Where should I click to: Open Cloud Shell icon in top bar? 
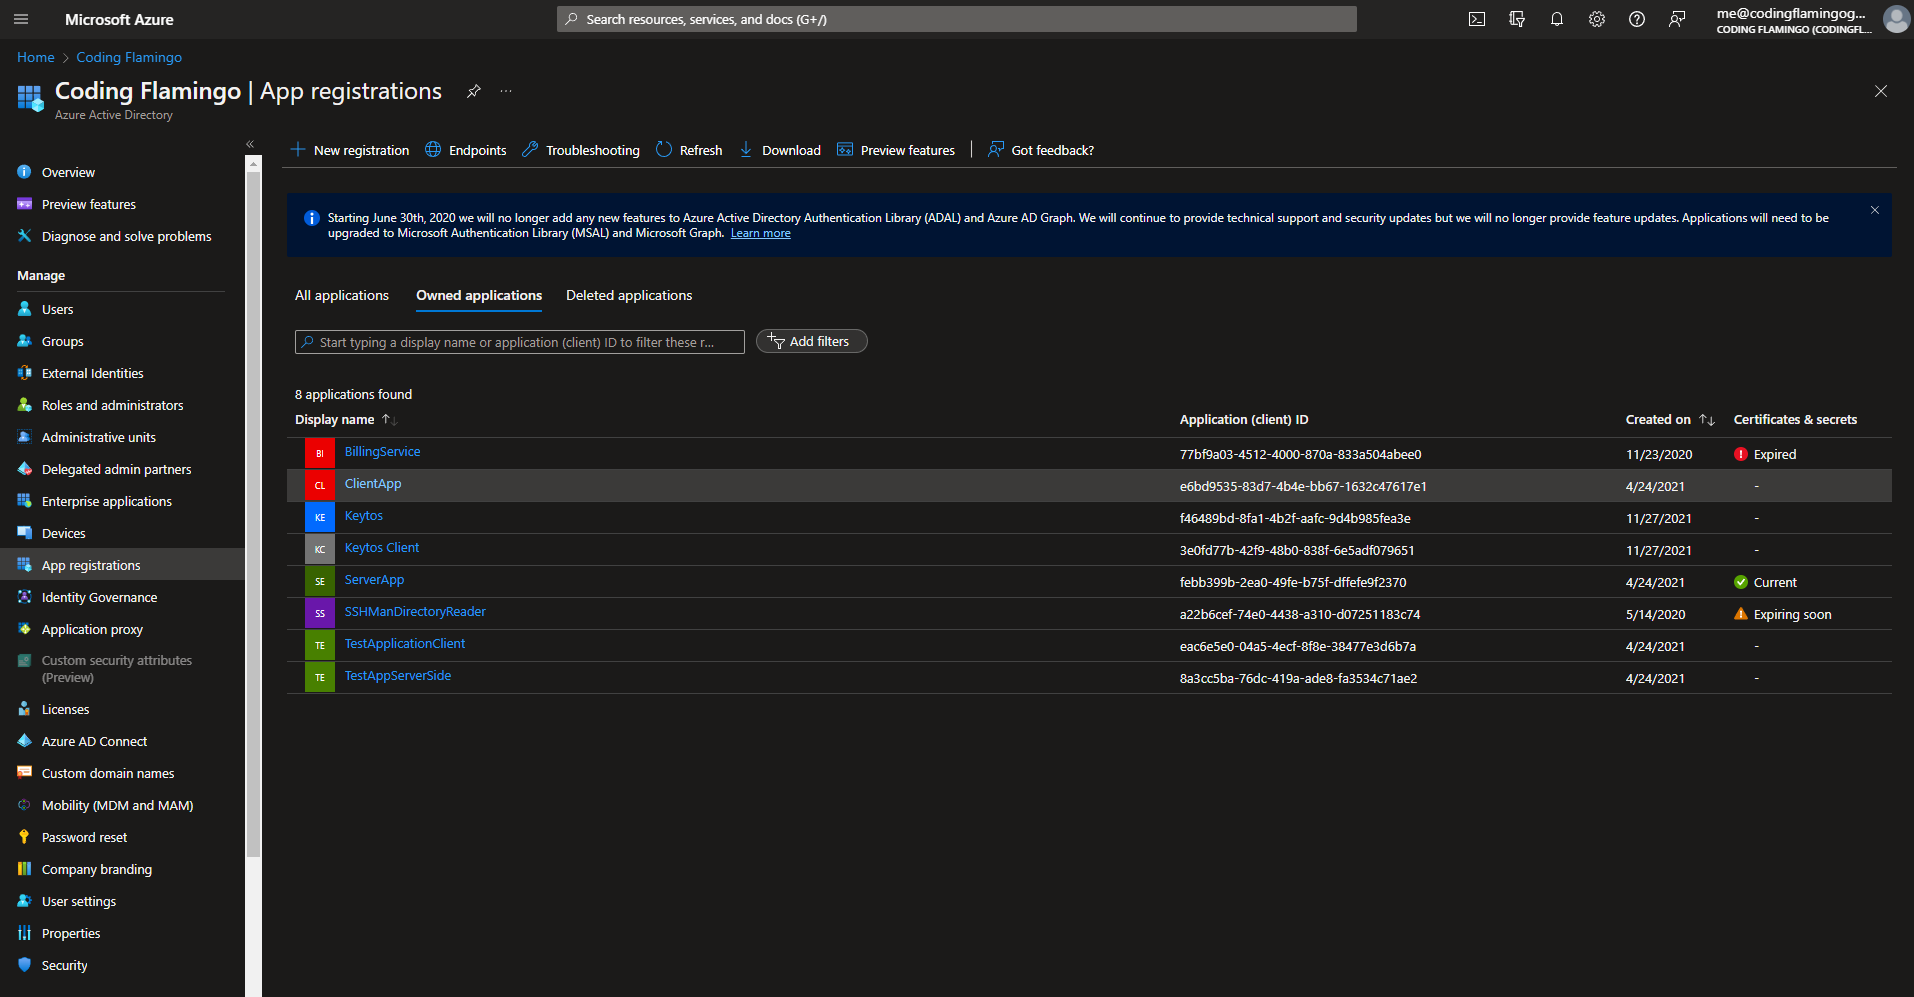coord(1477,19)
